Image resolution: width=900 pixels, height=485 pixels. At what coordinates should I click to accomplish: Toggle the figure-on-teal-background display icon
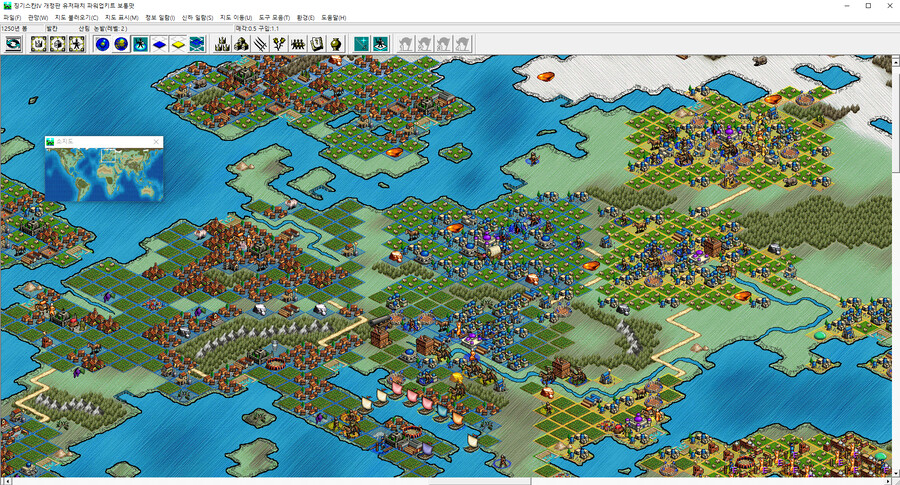tap(141, 44)
